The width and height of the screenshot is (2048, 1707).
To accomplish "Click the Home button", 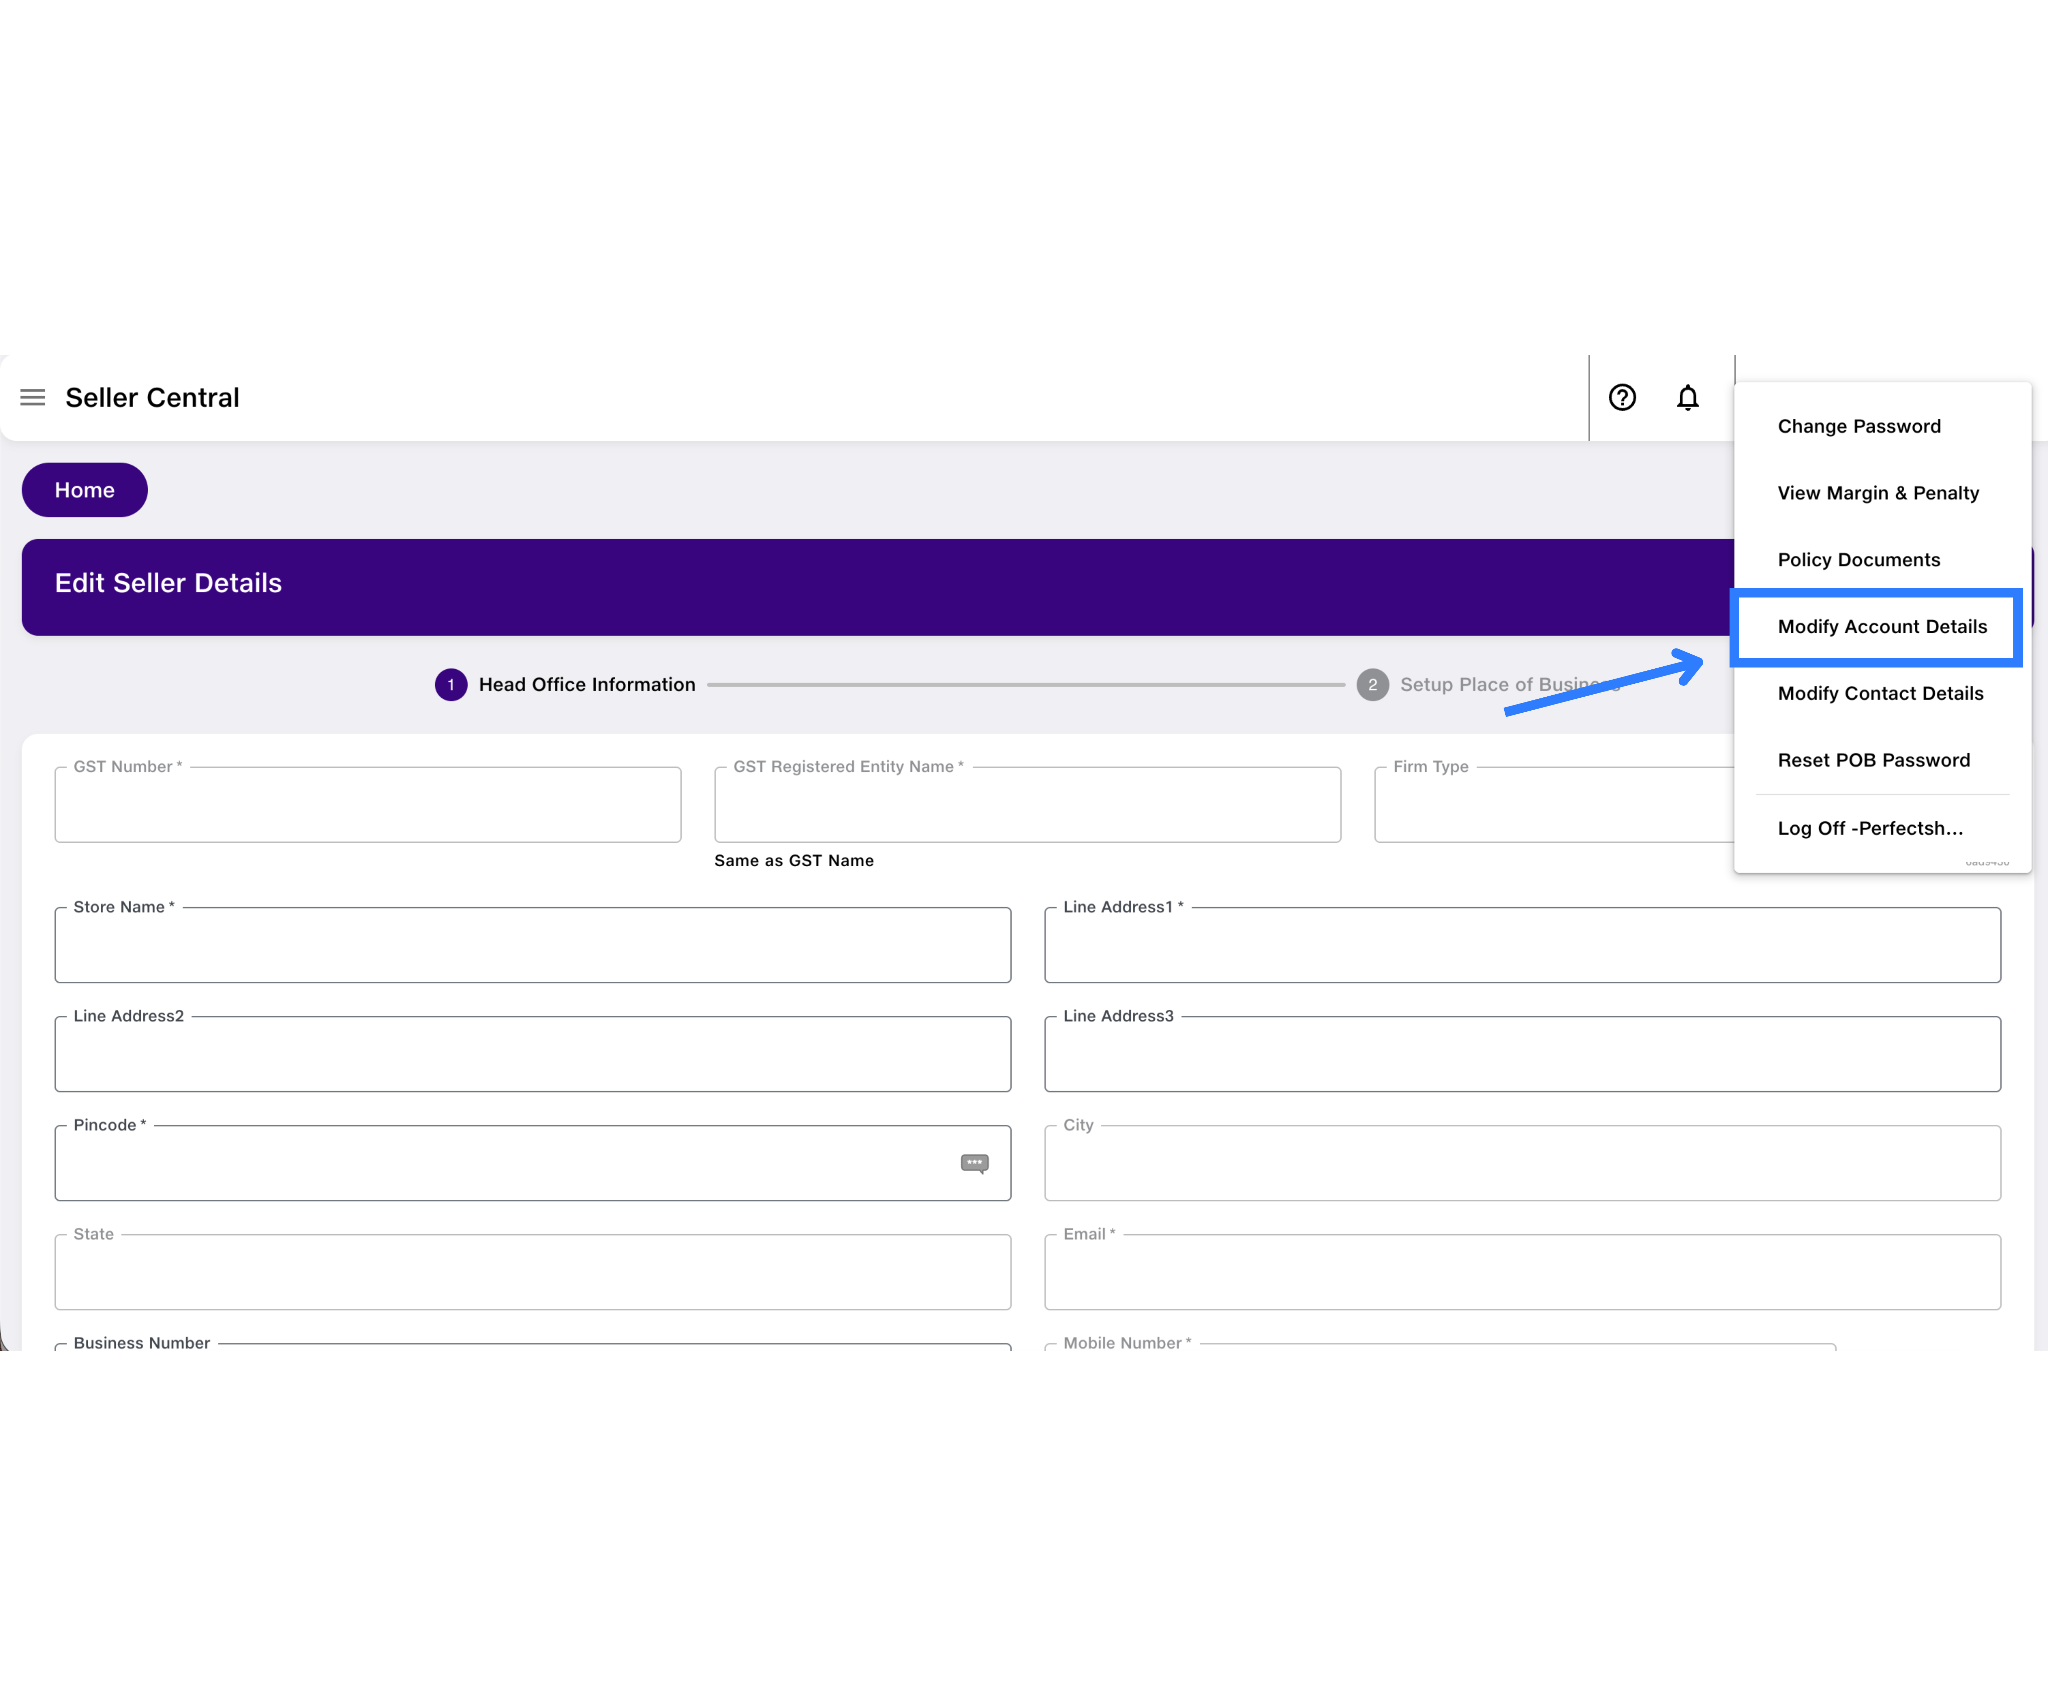I will (x=84, y=490).
